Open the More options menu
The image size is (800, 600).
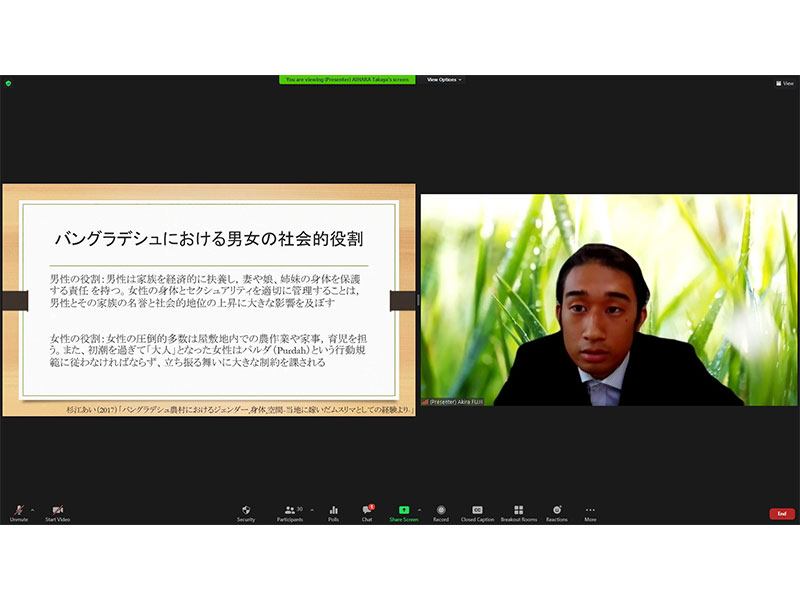point(590,512)
